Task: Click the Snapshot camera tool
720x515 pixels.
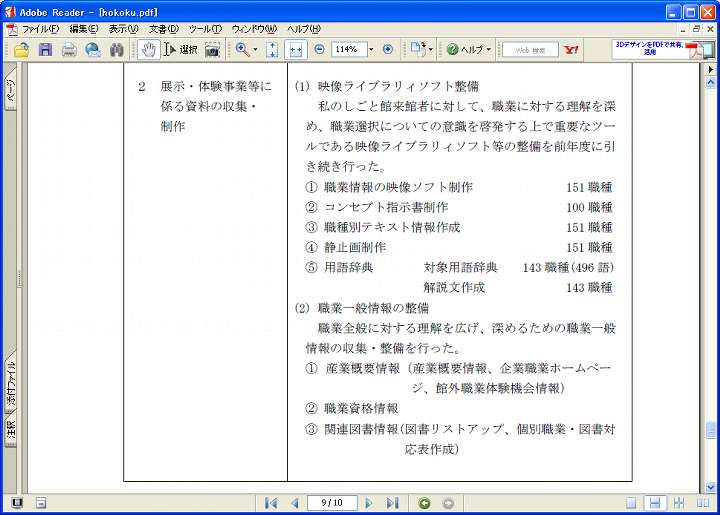Action: (x=212, y=49)
